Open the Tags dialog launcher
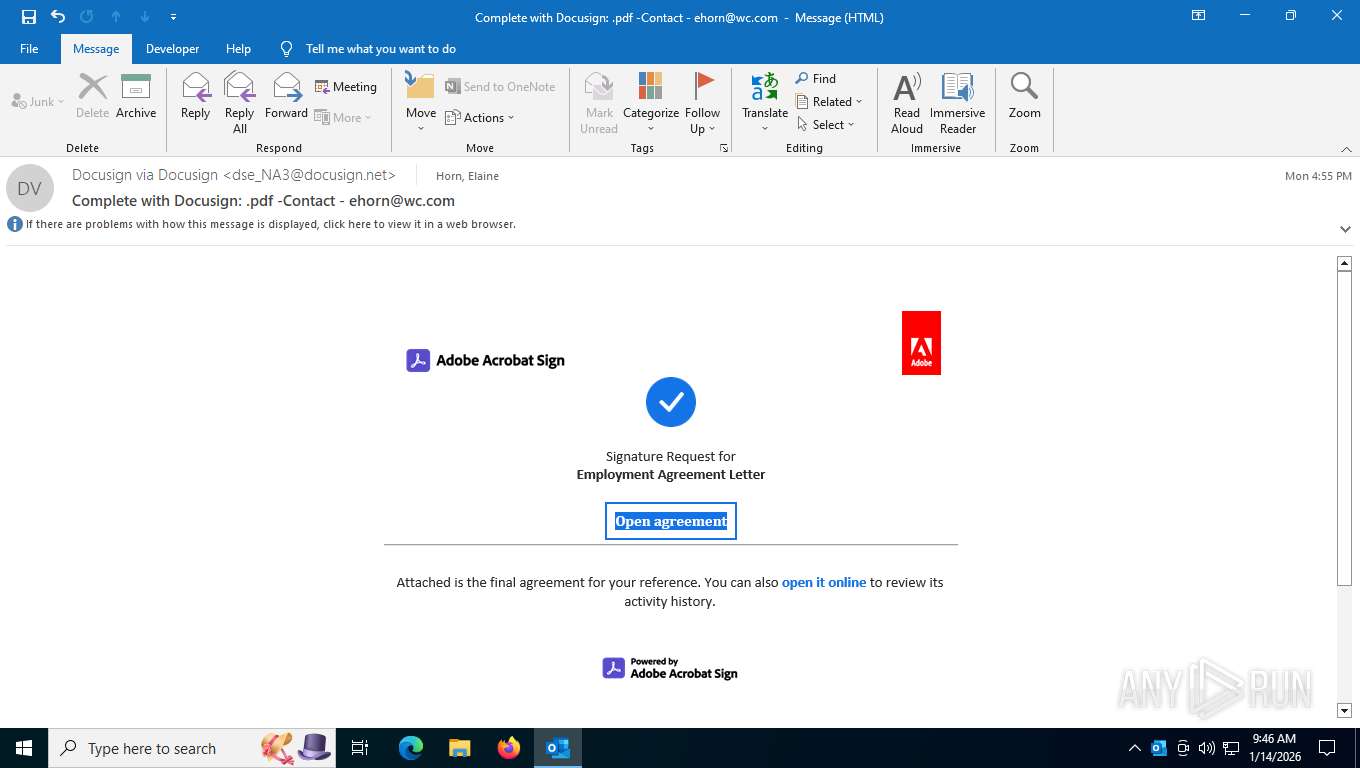The height and width of the screenshot is (768, 1360). tap(723, 148)
